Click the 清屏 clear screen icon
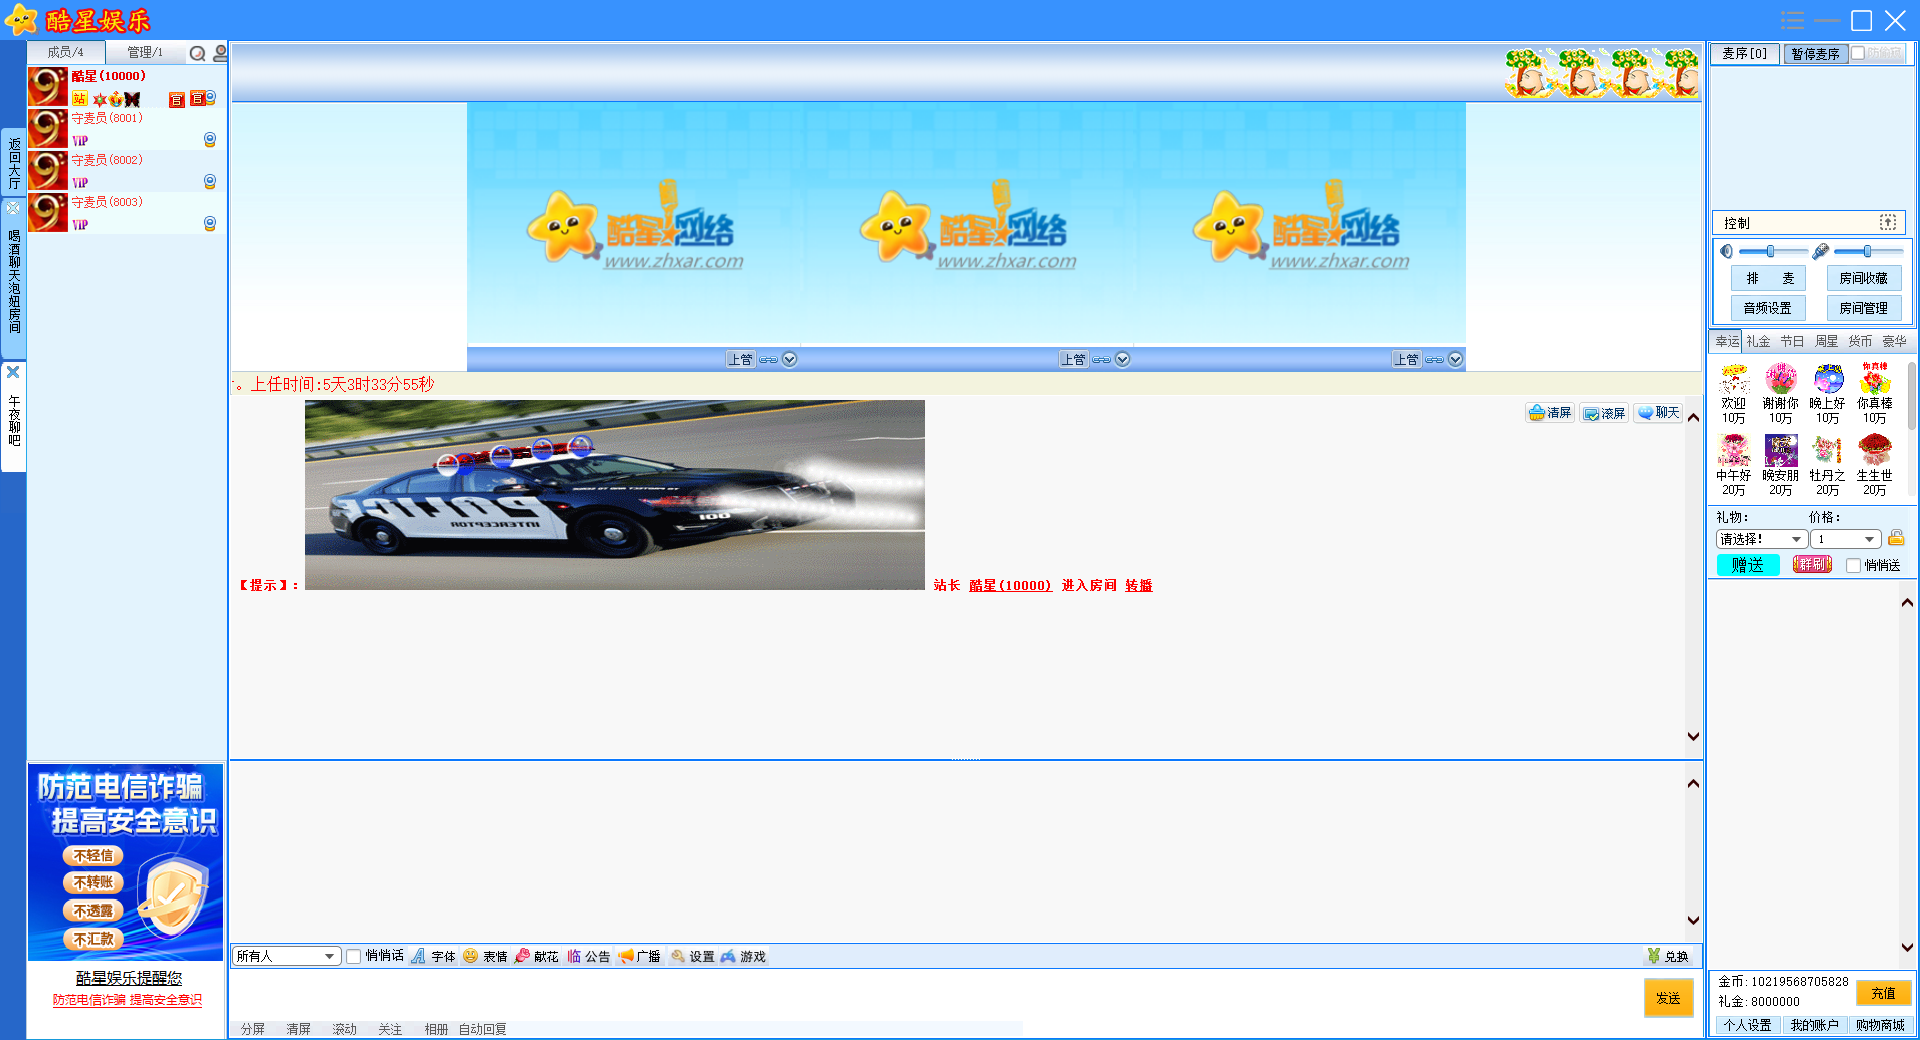The image size is (1920, 1040). pyautogui.click(x=1537, y=413)
